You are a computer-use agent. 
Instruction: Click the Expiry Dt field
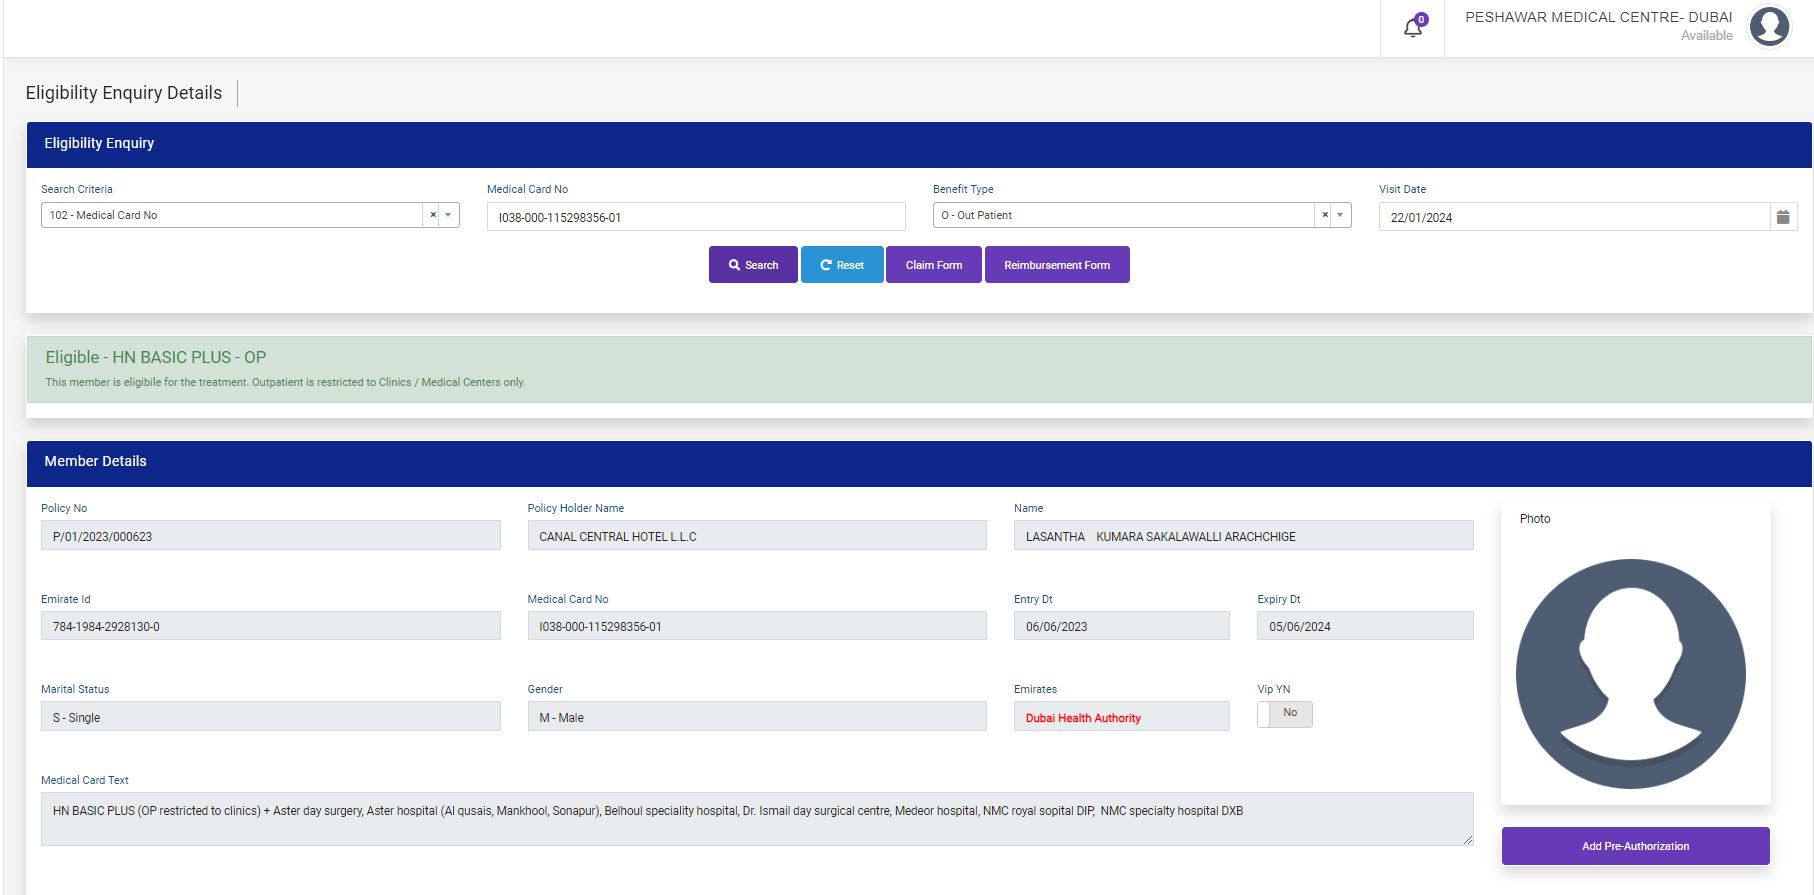(x=1364, y=626)
